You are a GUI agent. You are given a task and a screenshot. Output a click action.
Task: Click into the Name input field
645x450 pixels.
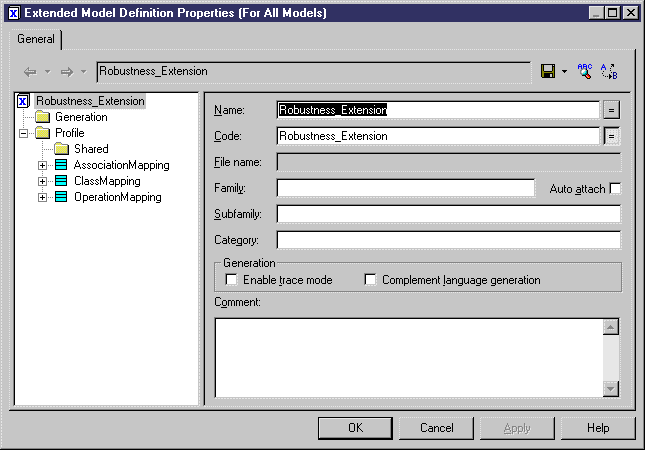point(438,110)
